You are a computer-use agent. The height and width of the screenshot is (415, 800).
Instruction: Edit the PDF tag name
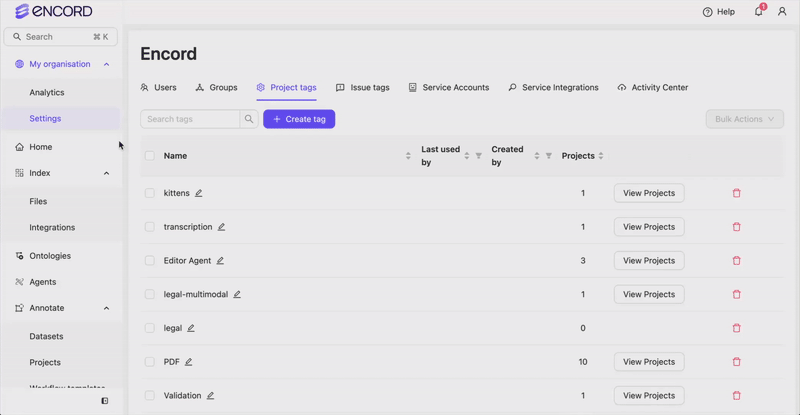click(x=188, y=361)
